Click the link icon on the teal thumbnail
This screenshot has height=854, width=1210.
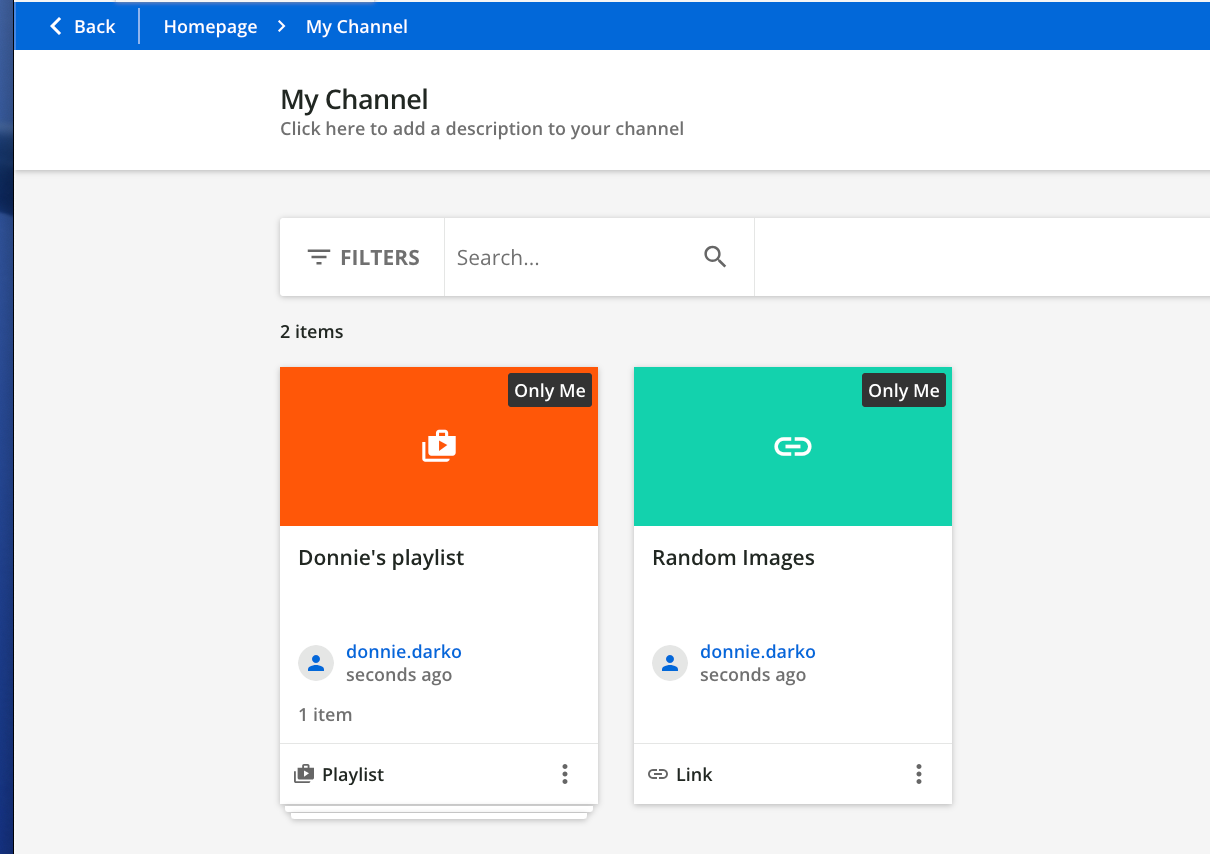(793, 446)
